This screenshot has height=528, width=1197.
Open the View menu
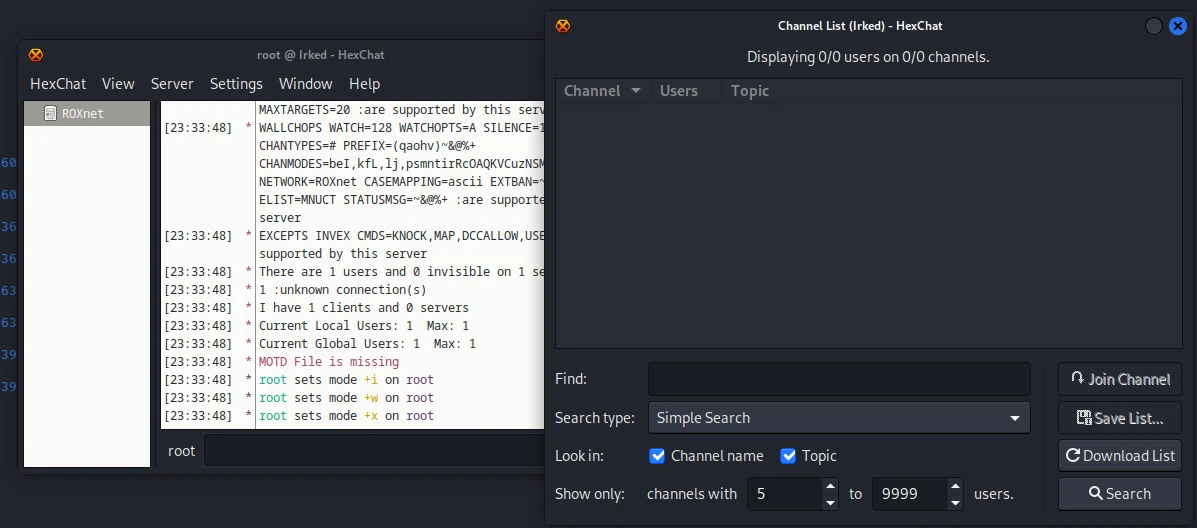(118, 84)
